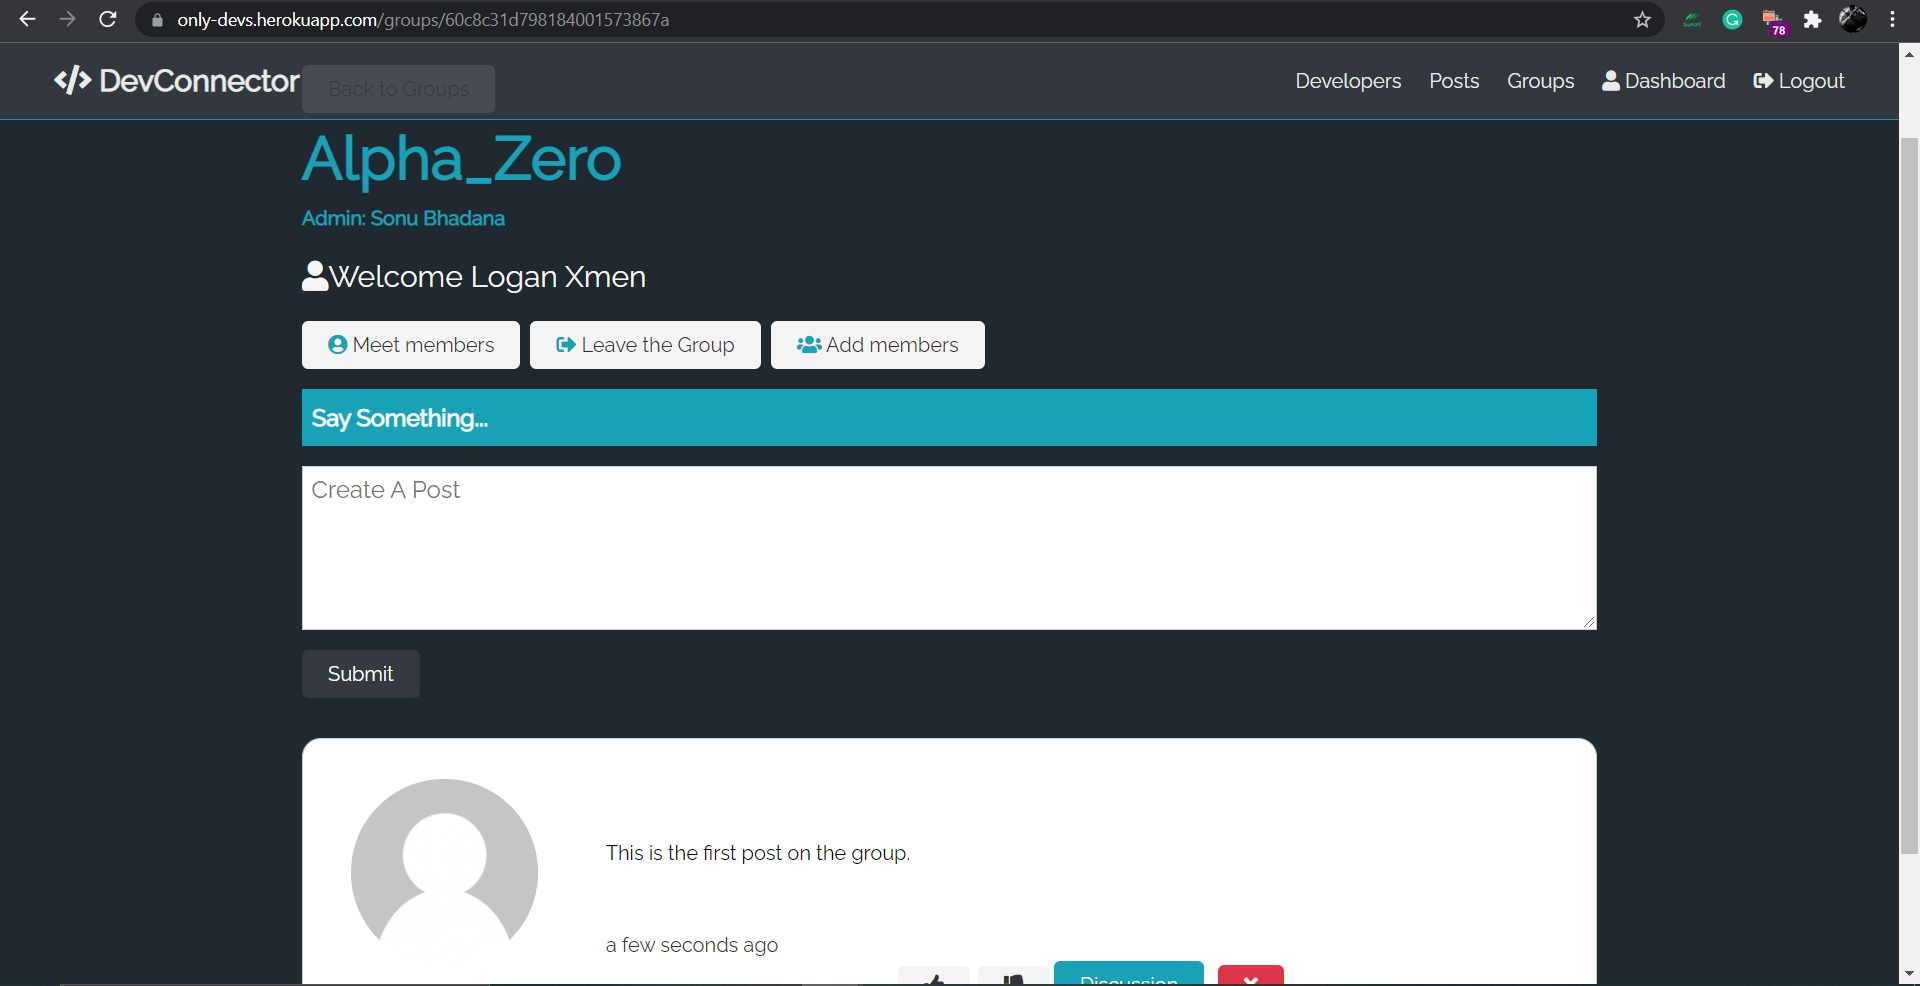This screenshot has height=986, width=1920.
Task: Open the Dashboard nav item
Action: [x=1664, y=81]
